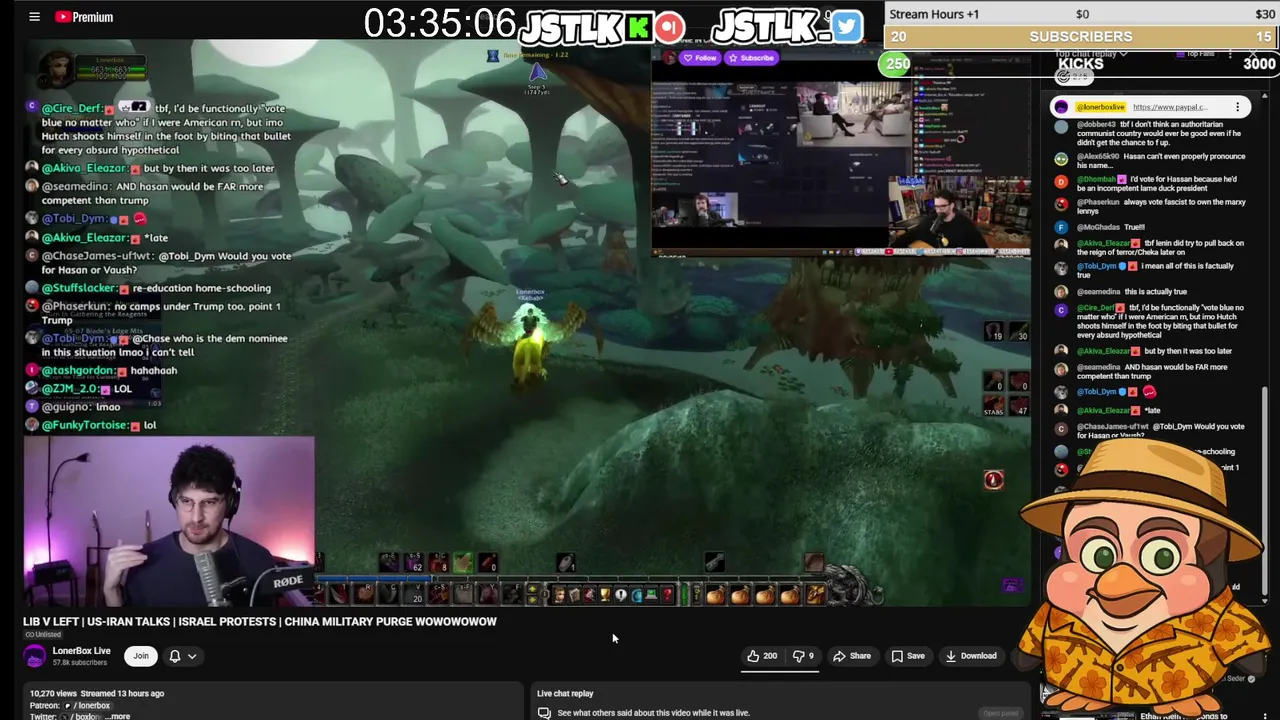Click the purple icon at game's lower right
Screen dimensions: 1280x720
(1011, 586)
